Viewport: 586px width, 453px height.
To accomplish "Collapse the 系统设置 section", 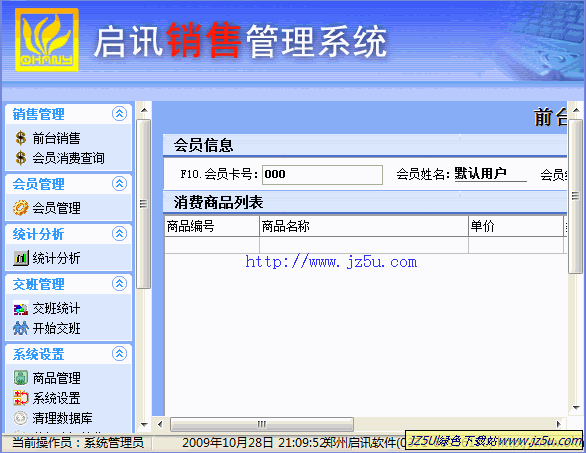I will 119,354.
